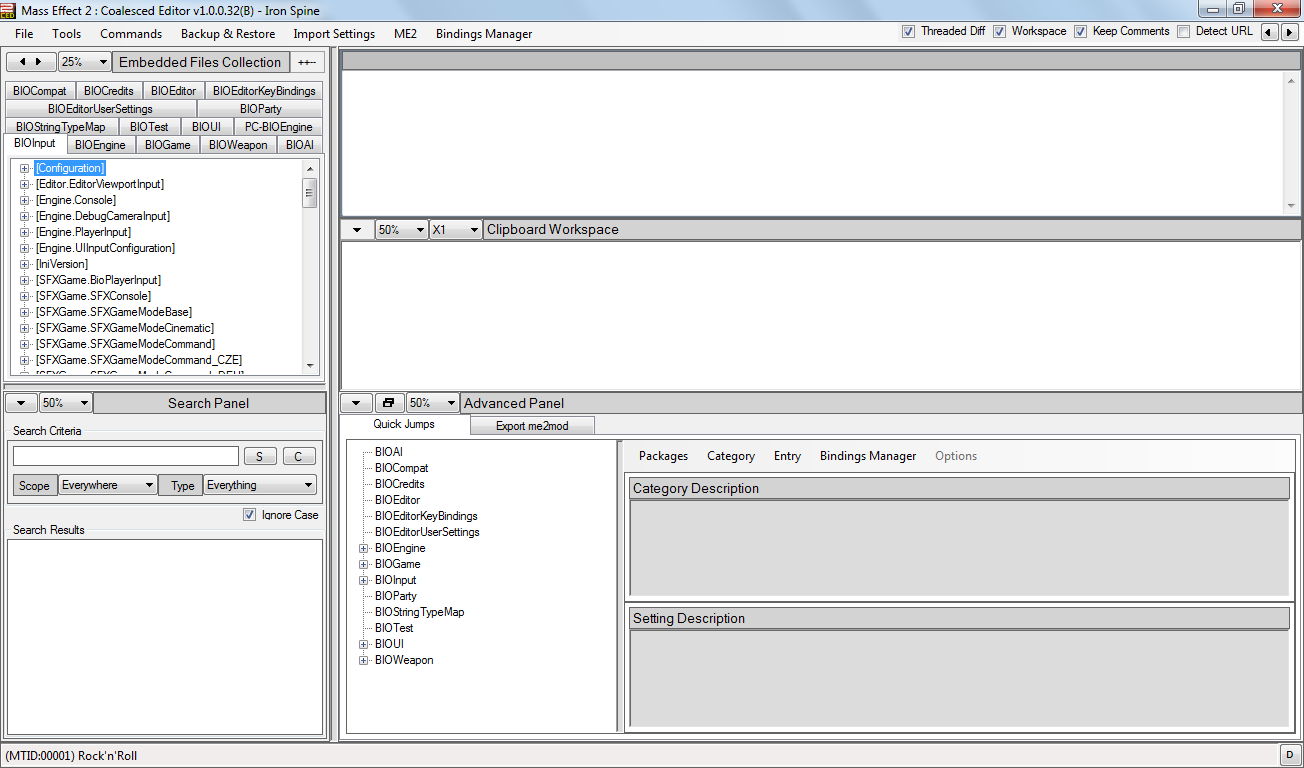Viewport: 1304px width, 768px height.
Task: Click the Search Panel header button
Action: (209, 403)
